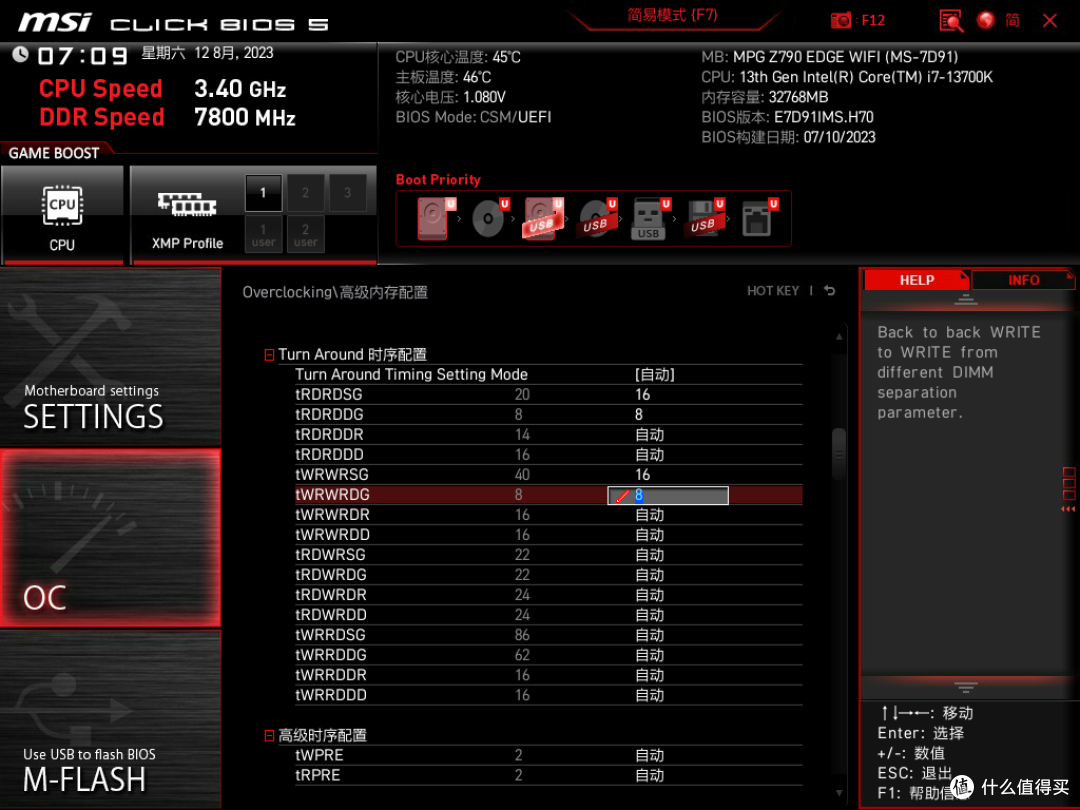
Task: Click the clock icon beside the time
Action: [20, 54]
